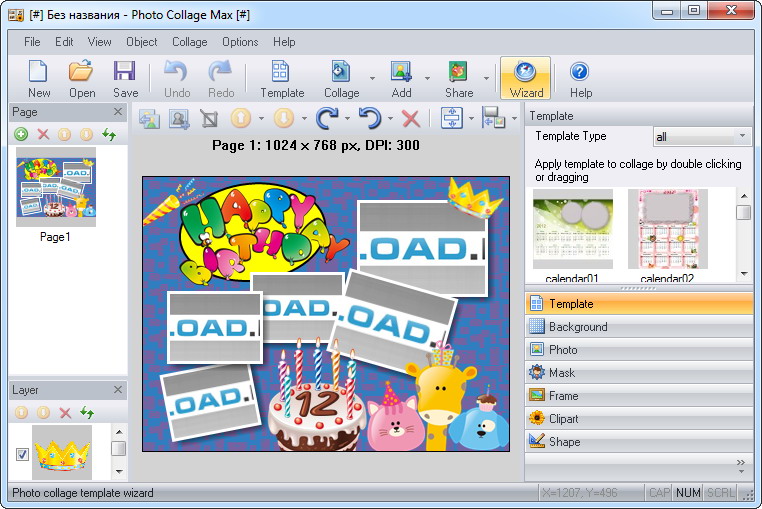Move page up in Page panel

pos(64,134)
